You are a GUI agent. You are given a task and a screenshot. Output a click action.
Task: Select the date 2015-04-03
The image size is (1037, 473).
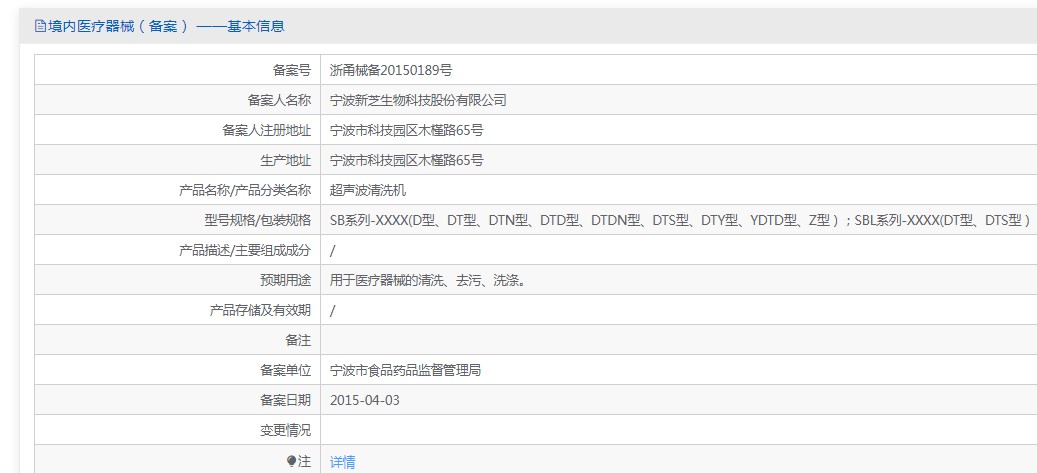click(365, 401)
